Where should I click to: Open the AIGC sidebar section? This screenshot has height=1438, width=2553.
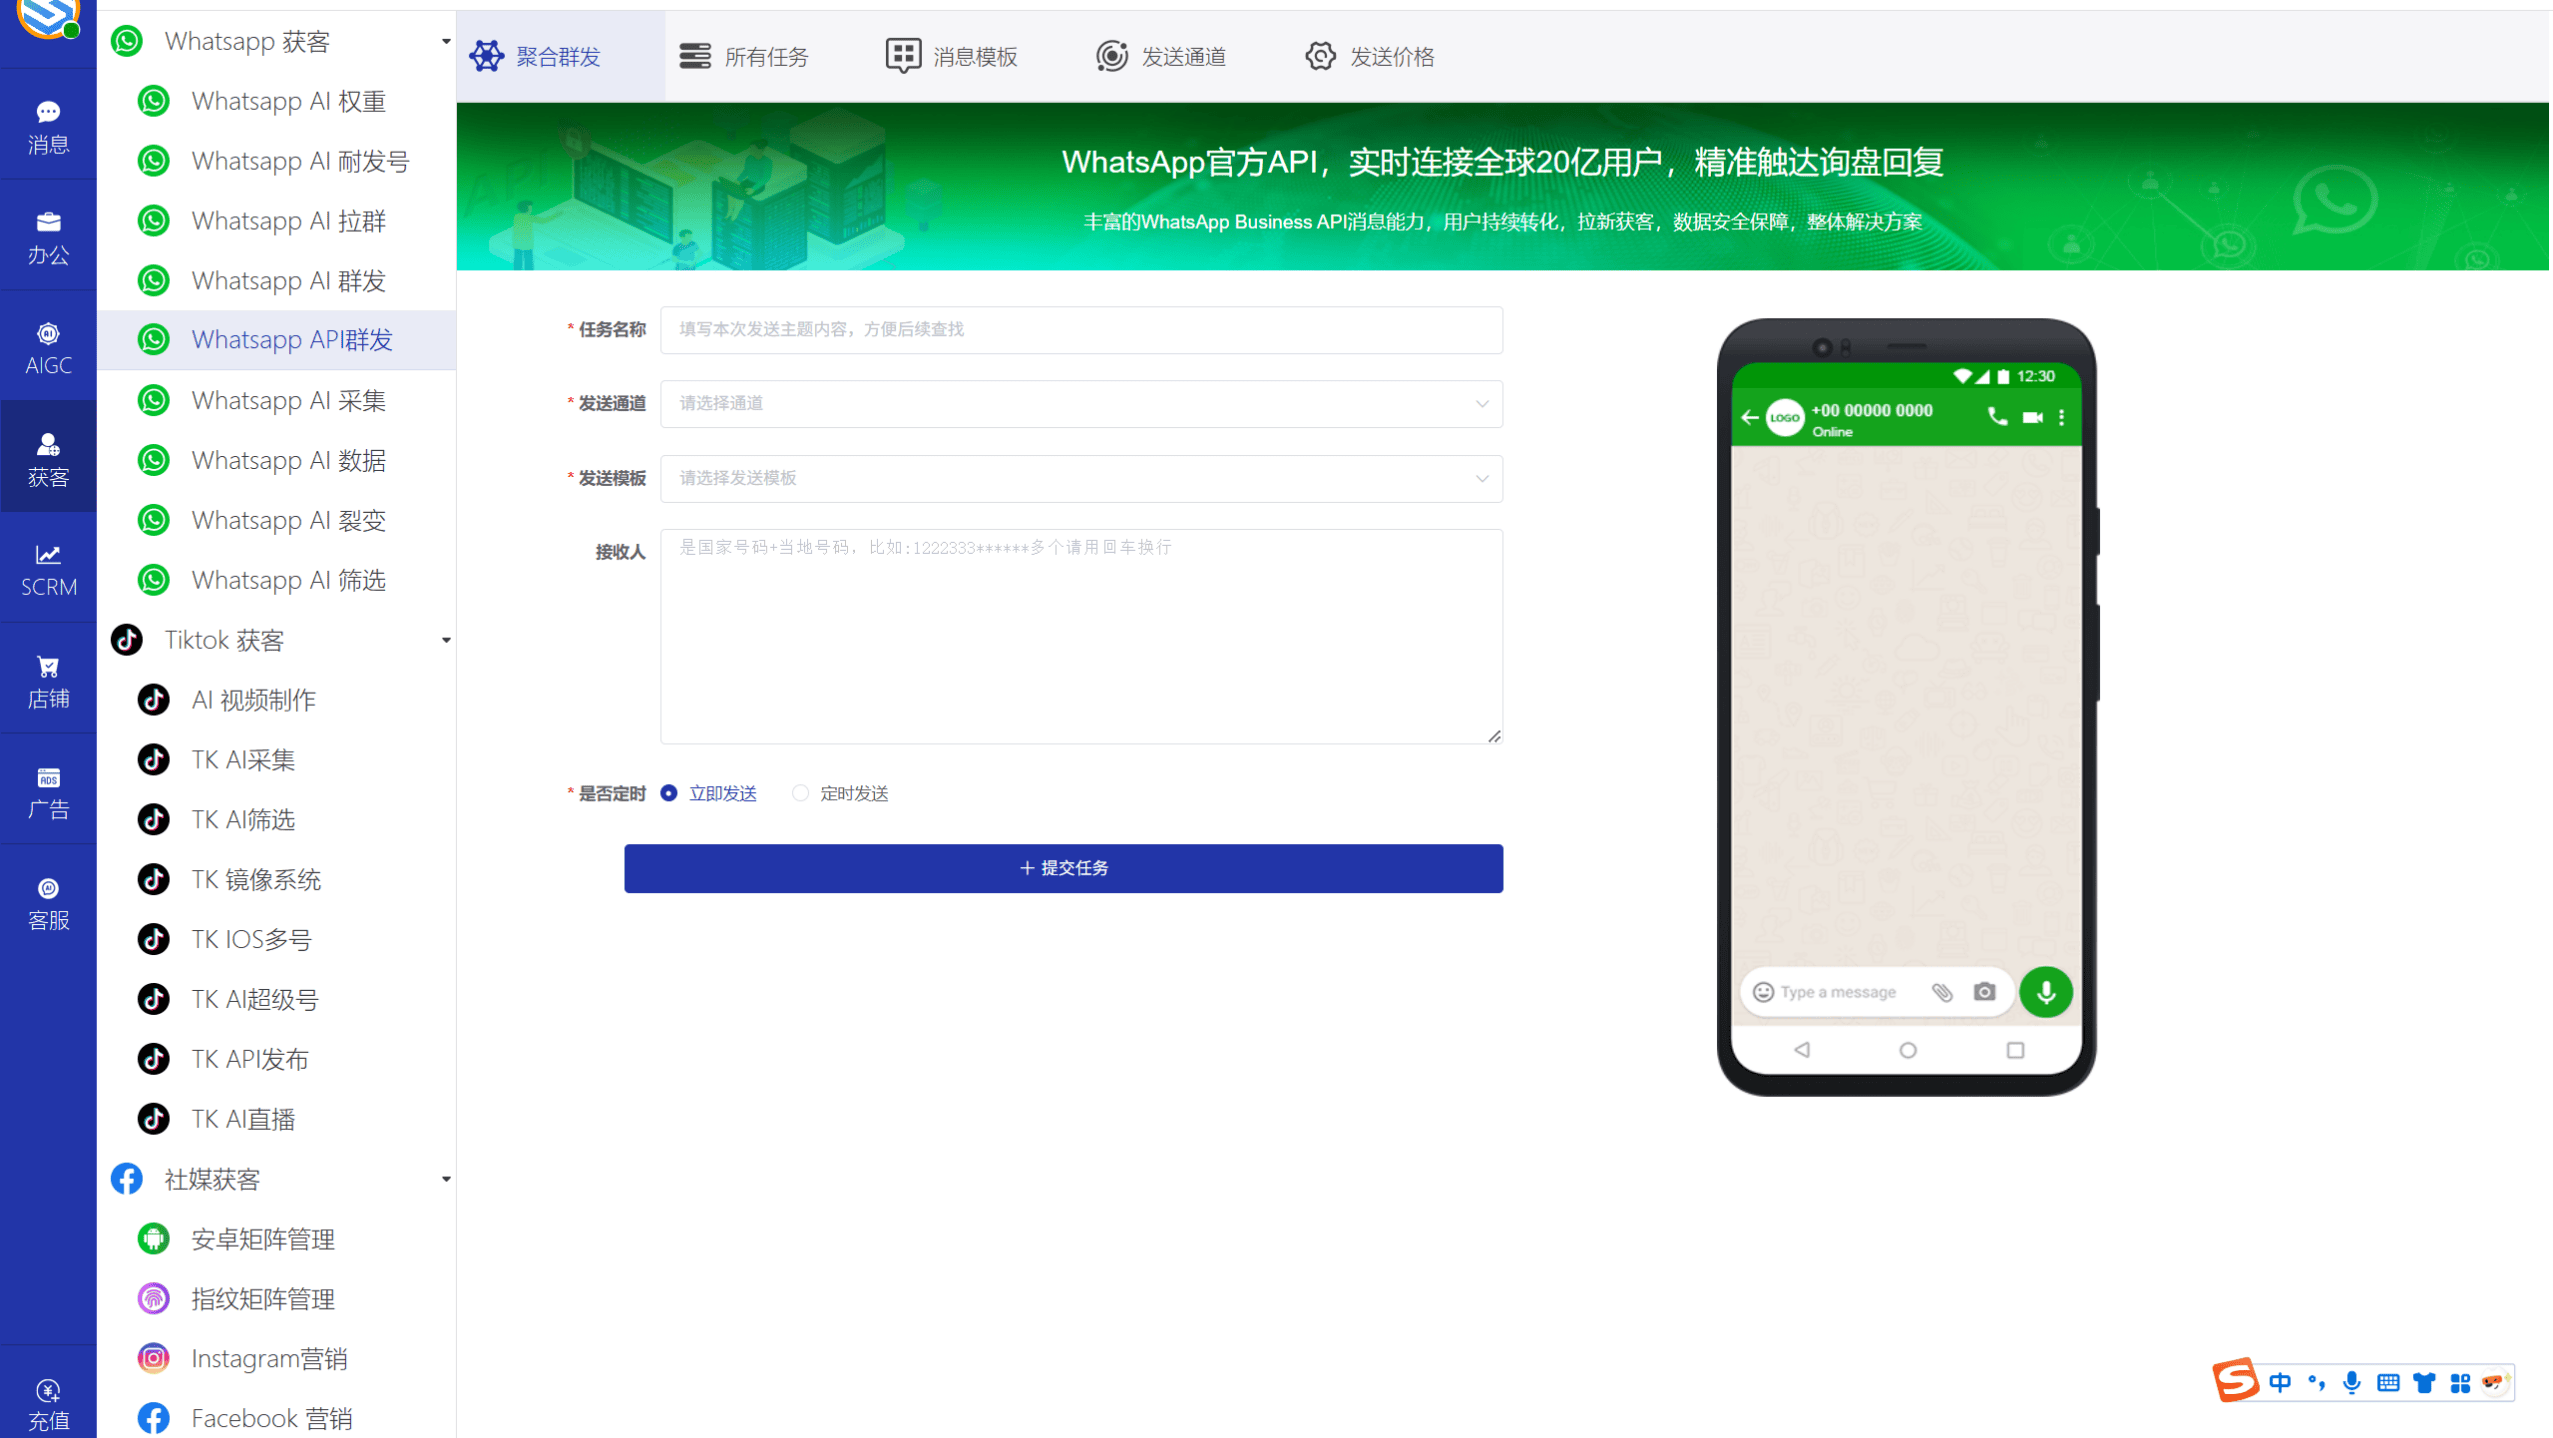(x=47, y=347)
